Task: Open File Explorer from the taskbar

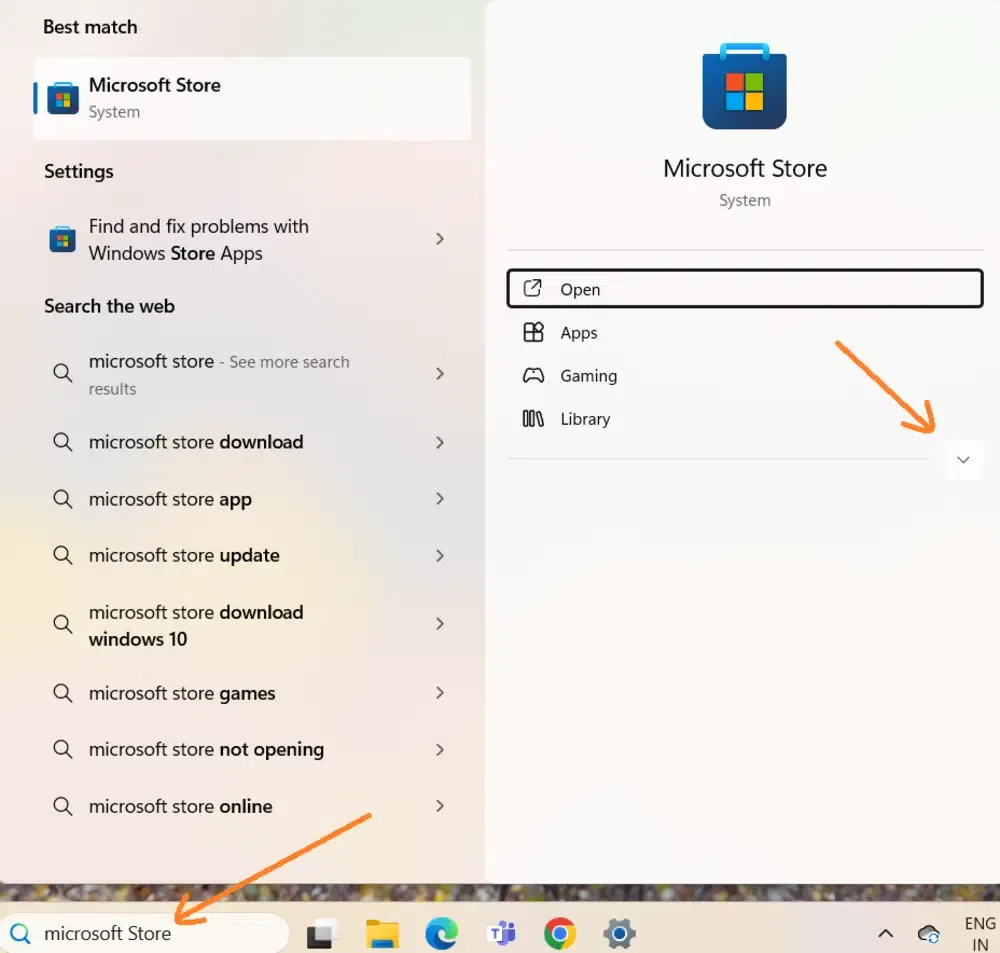Action: pyautogui.click(x=382, y=934)
